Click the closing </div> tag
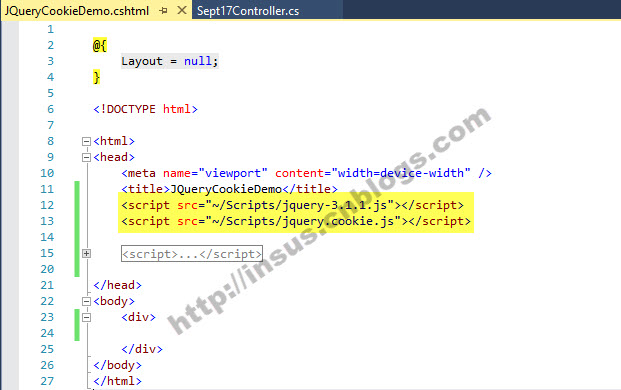The image size is (621, 390). pos(142,349)
